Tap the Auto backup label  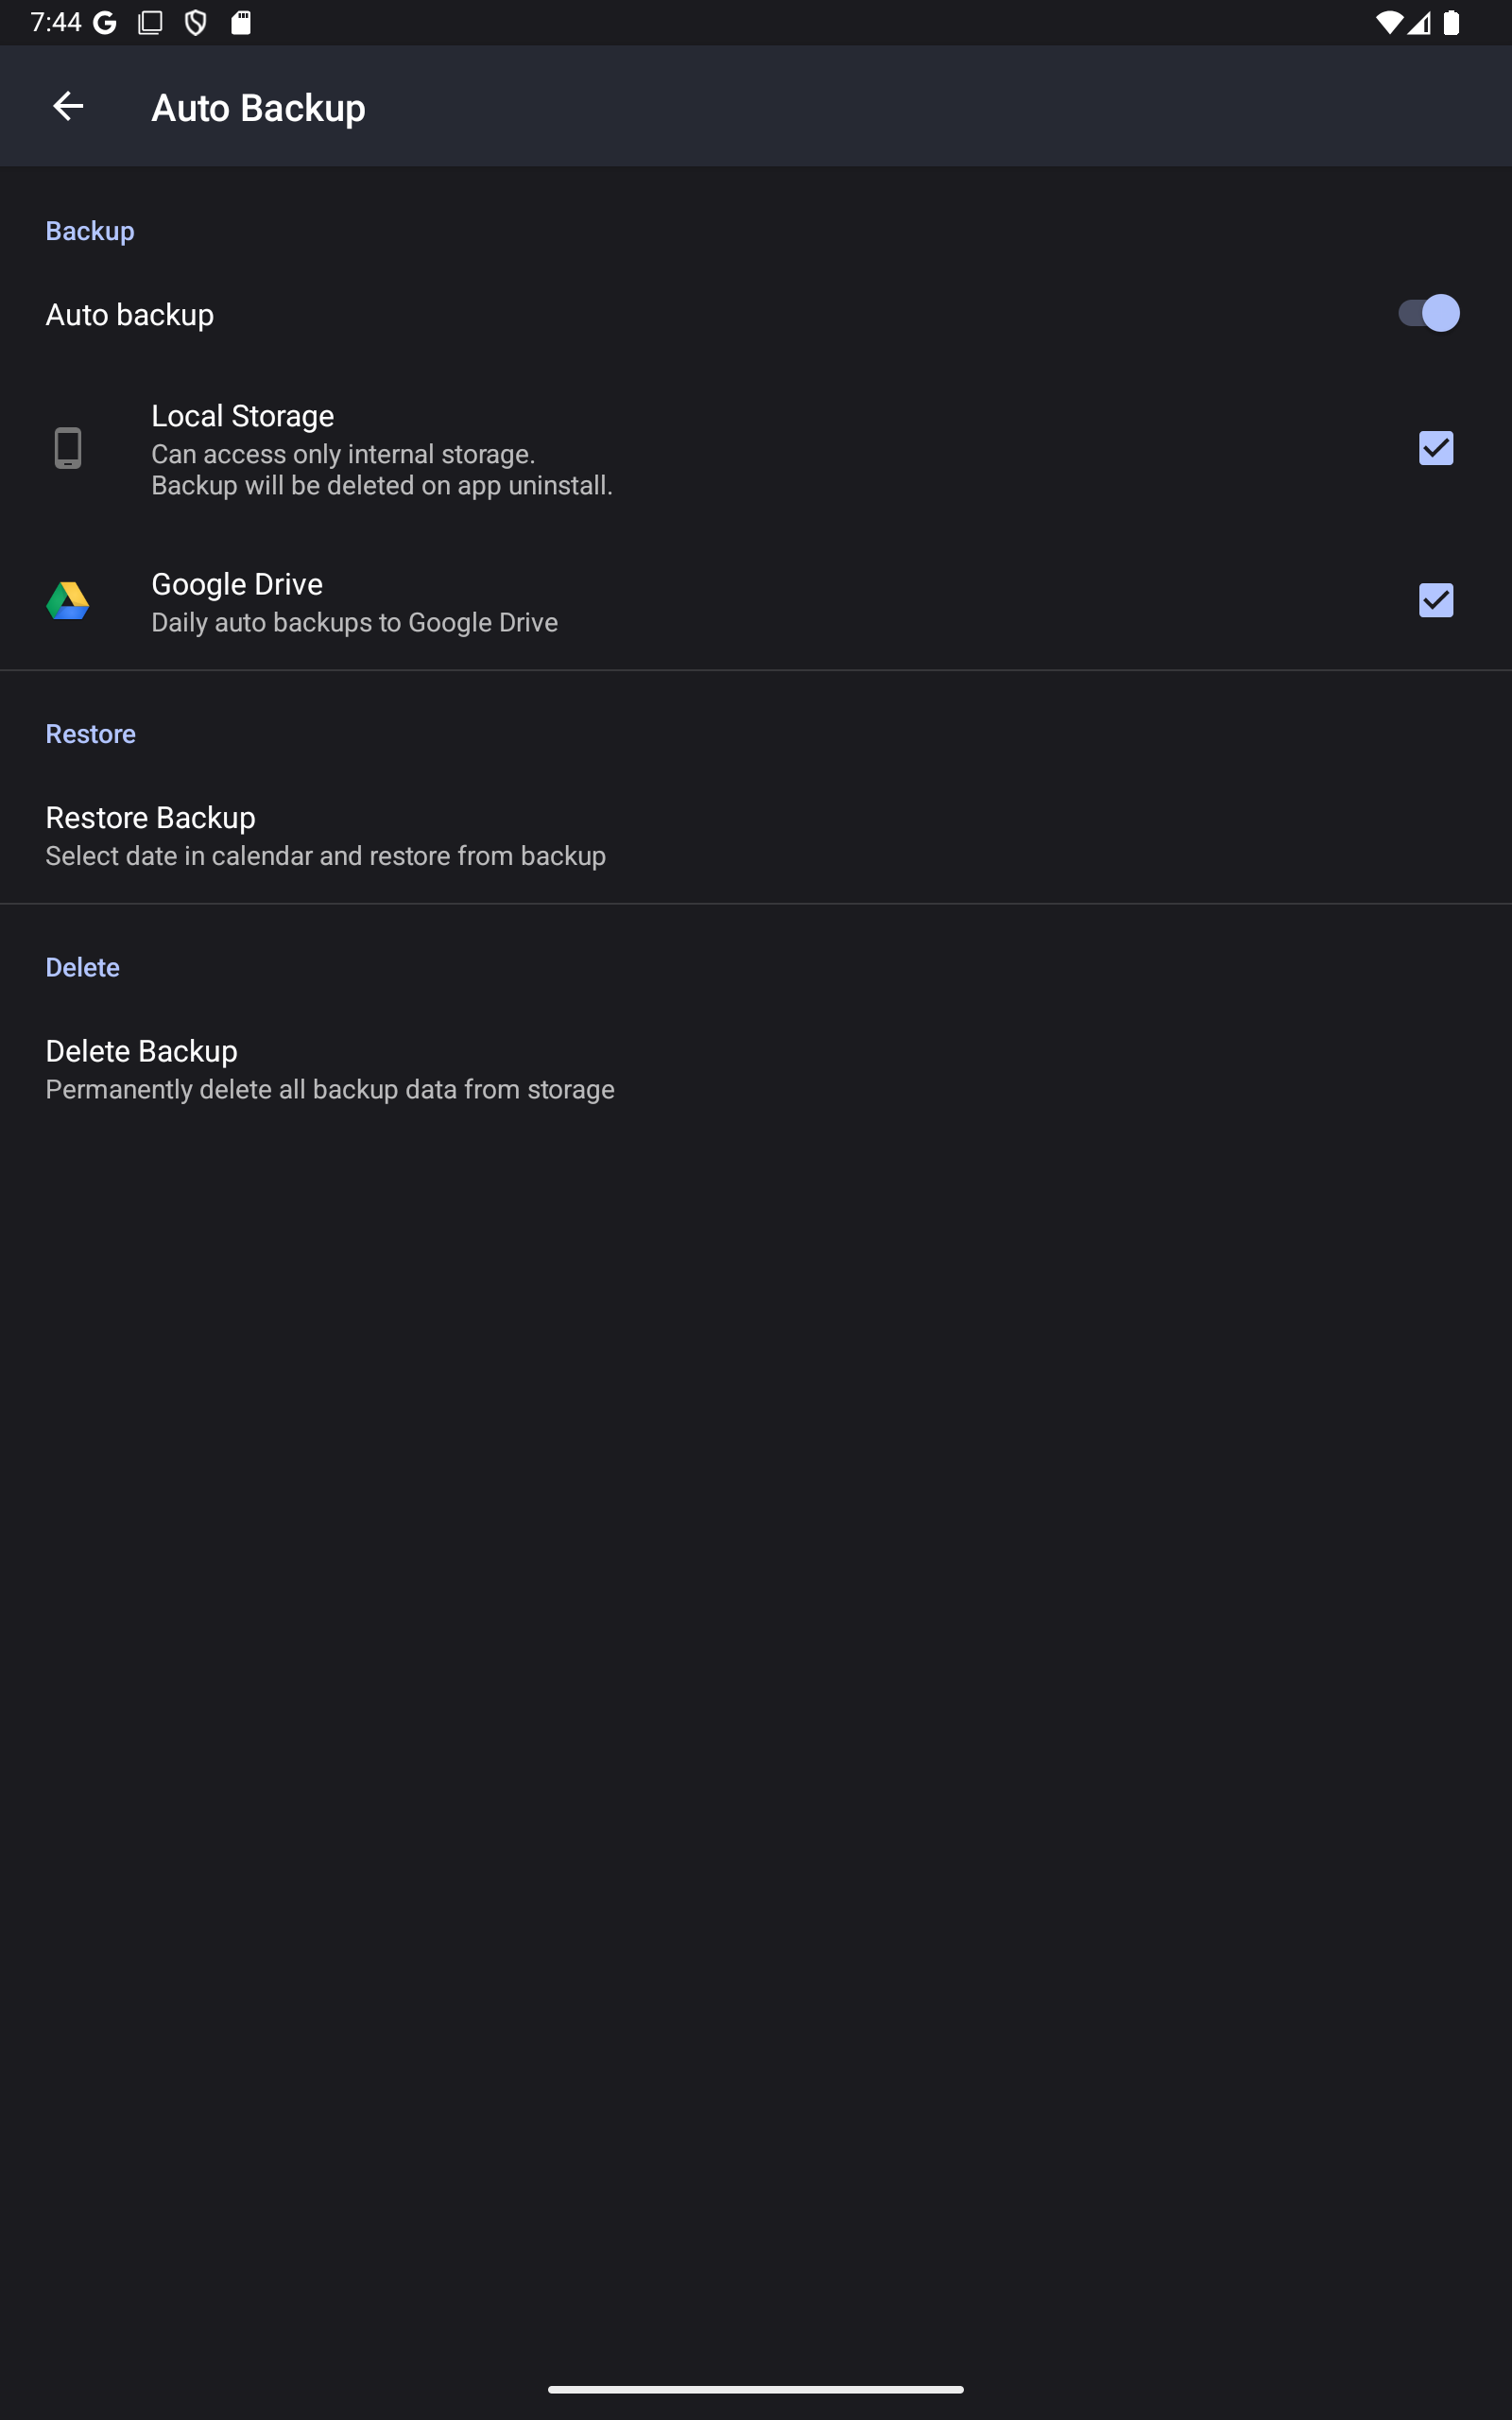point(130,315)
